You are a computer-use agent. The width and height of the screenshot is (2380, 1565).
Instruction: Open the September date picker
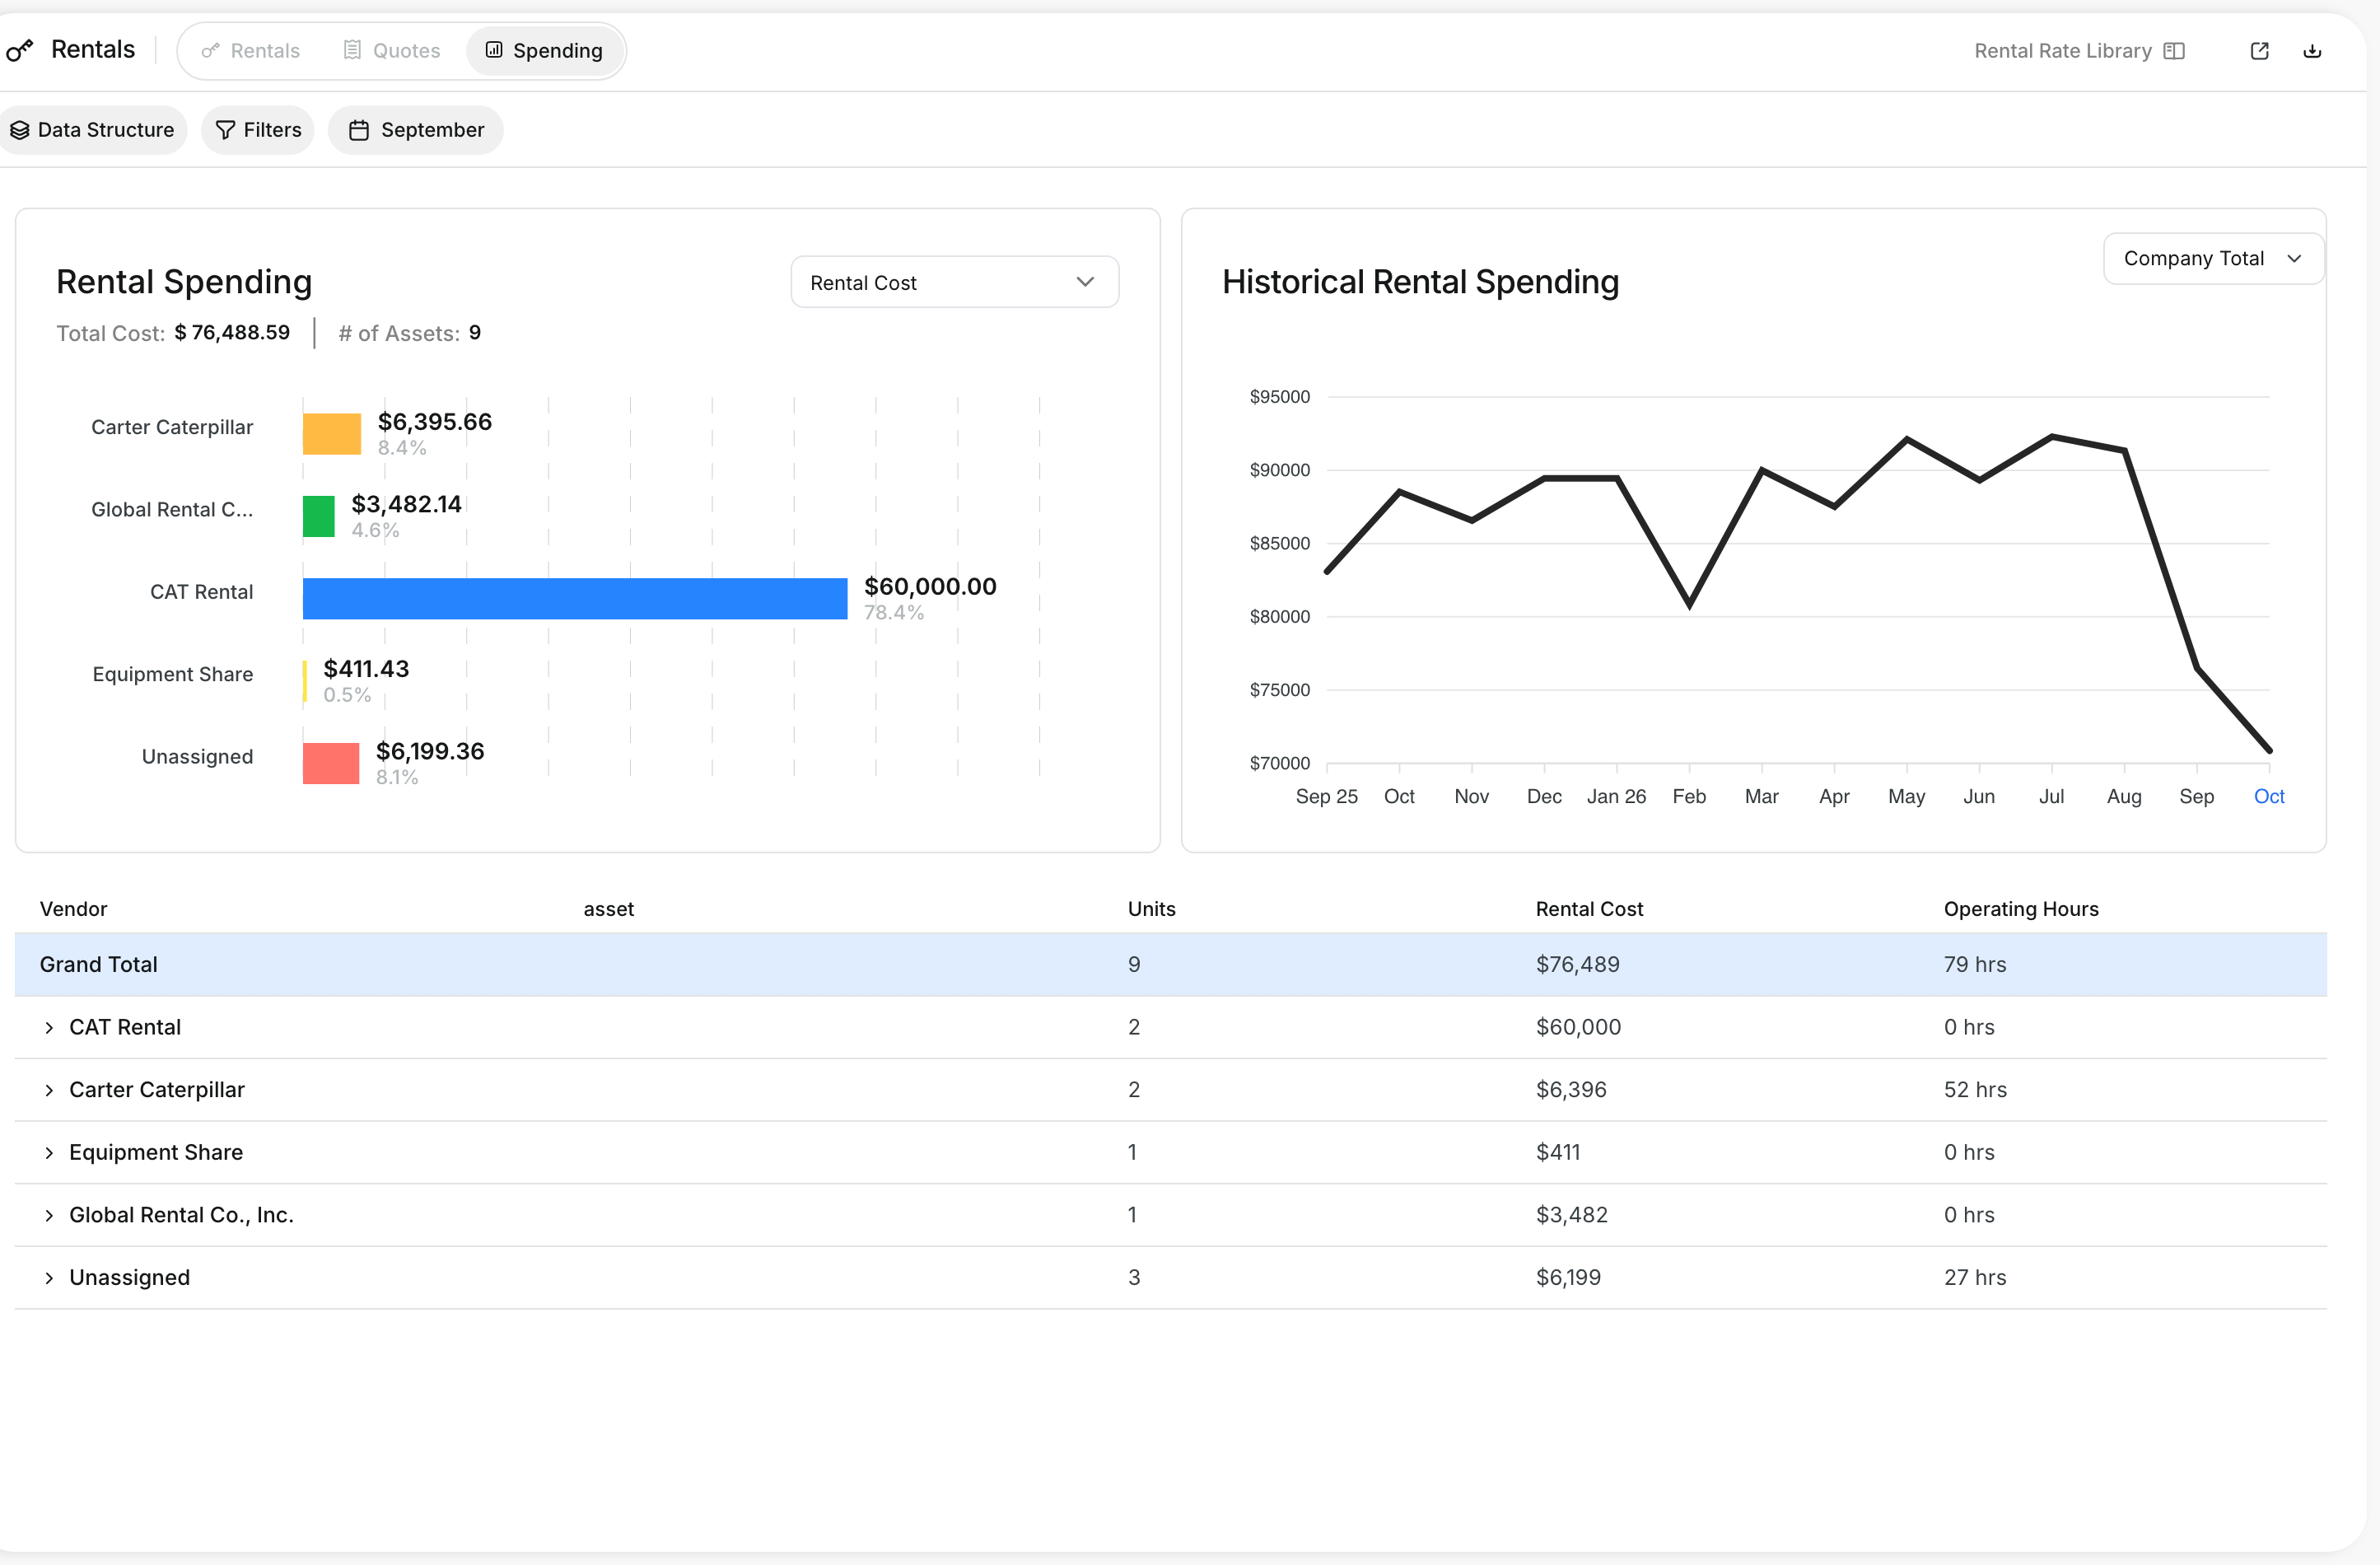pos(416,130)
